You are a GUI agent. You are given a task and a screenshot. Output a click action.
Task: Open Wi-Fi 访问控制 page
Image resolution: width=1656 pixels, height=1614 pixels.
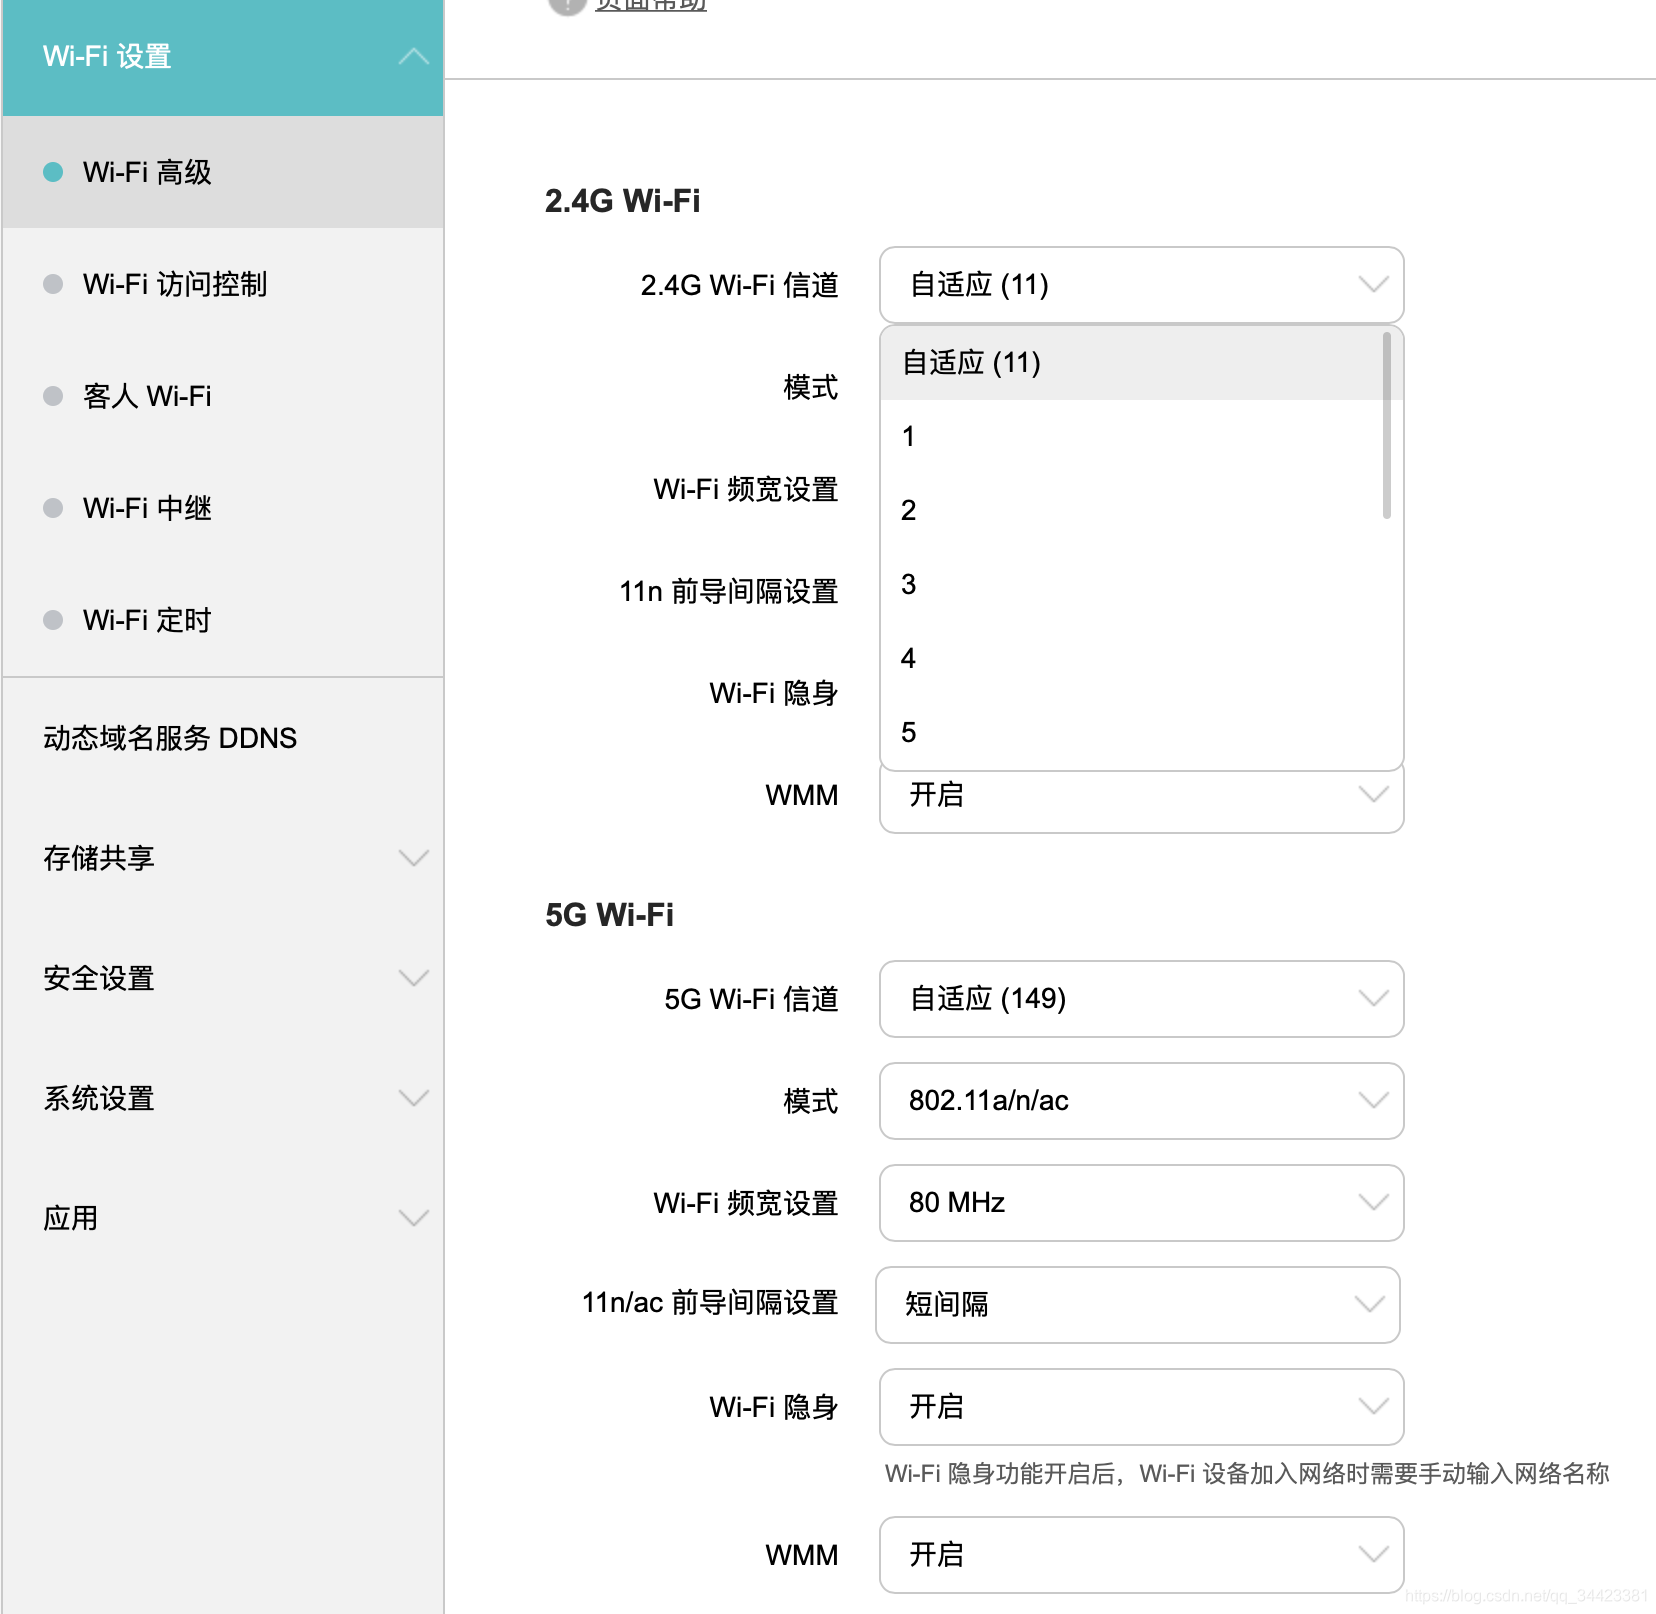[223, 284]
